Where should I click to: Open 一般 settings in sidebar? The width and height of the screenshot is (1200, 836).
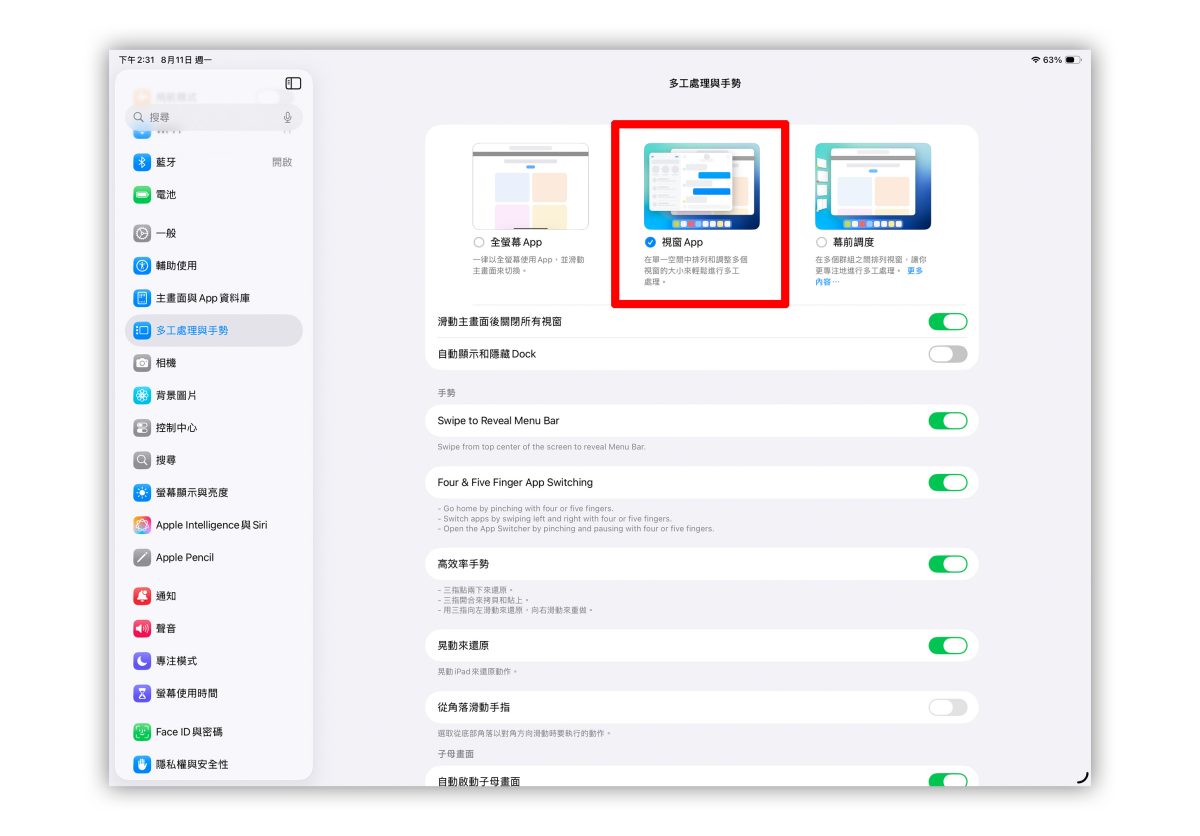coord(214,233)
